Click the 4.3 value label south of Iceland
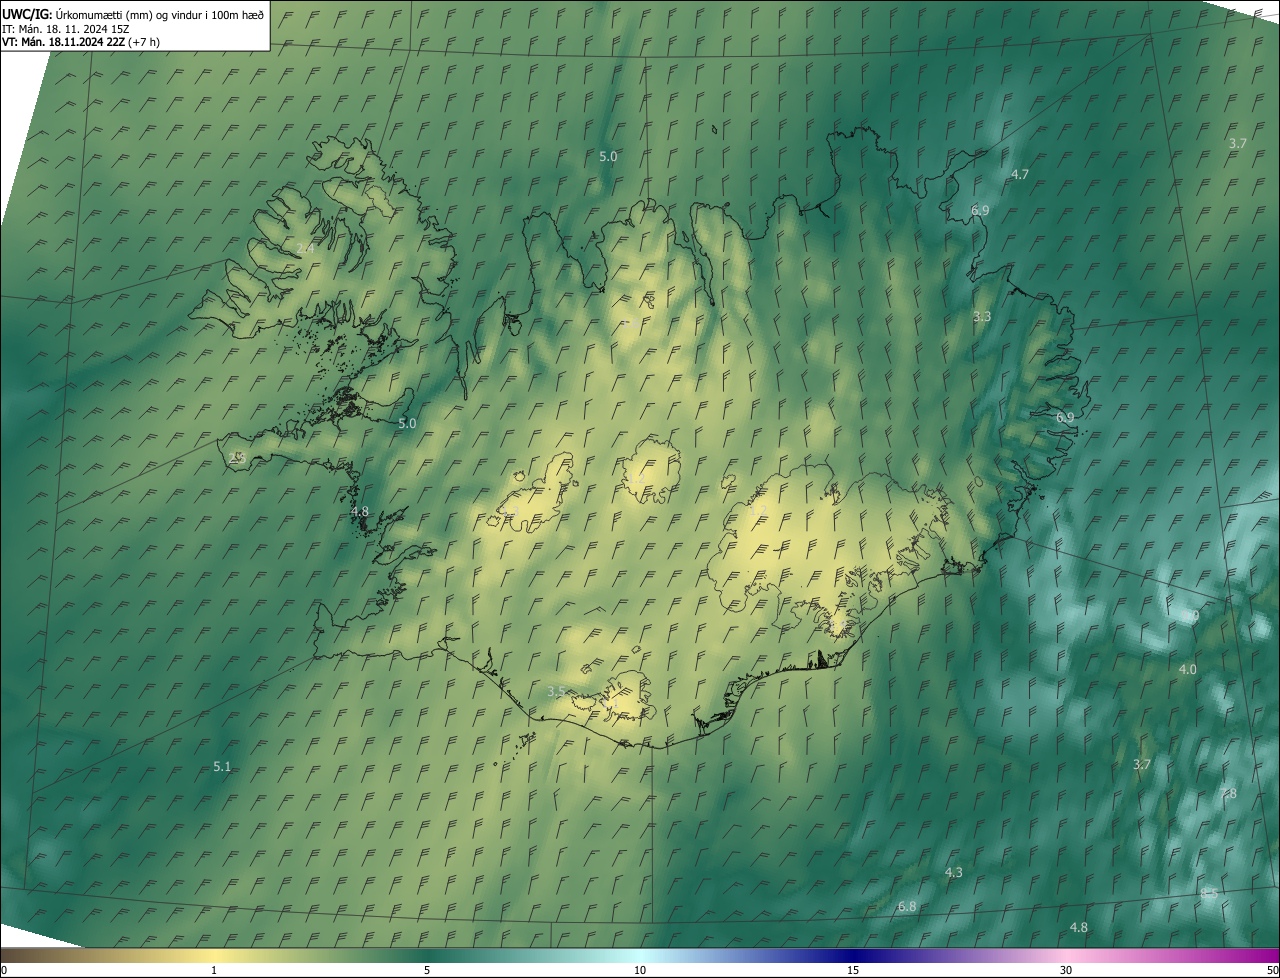 point(954,872)
